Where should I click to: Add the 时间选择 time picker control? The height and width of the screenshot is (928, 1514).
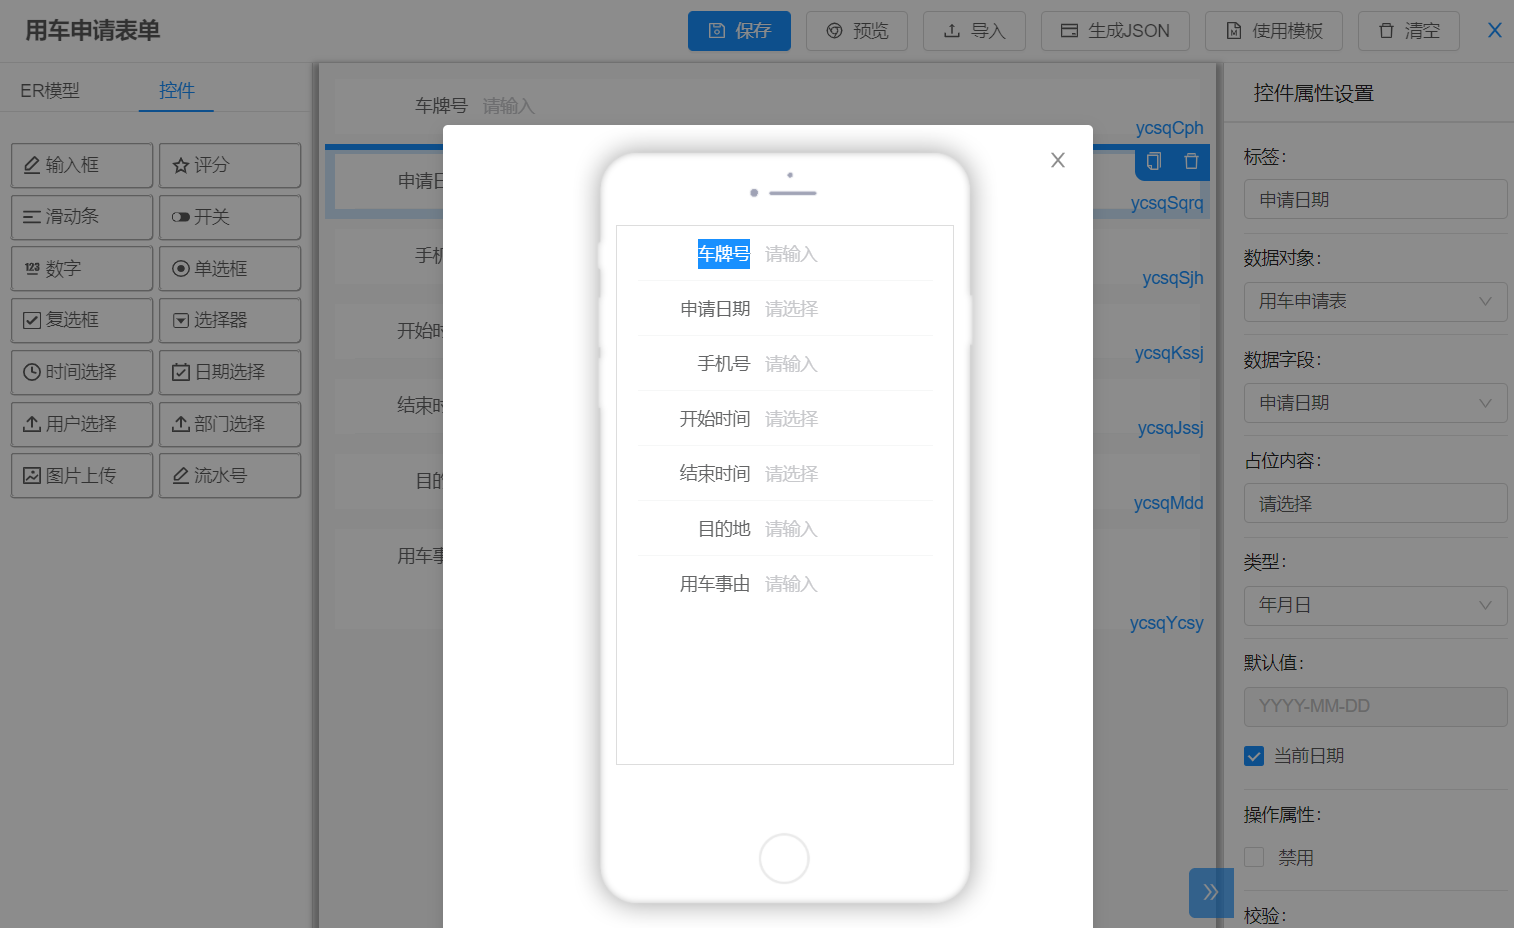[x=82, y=372]
